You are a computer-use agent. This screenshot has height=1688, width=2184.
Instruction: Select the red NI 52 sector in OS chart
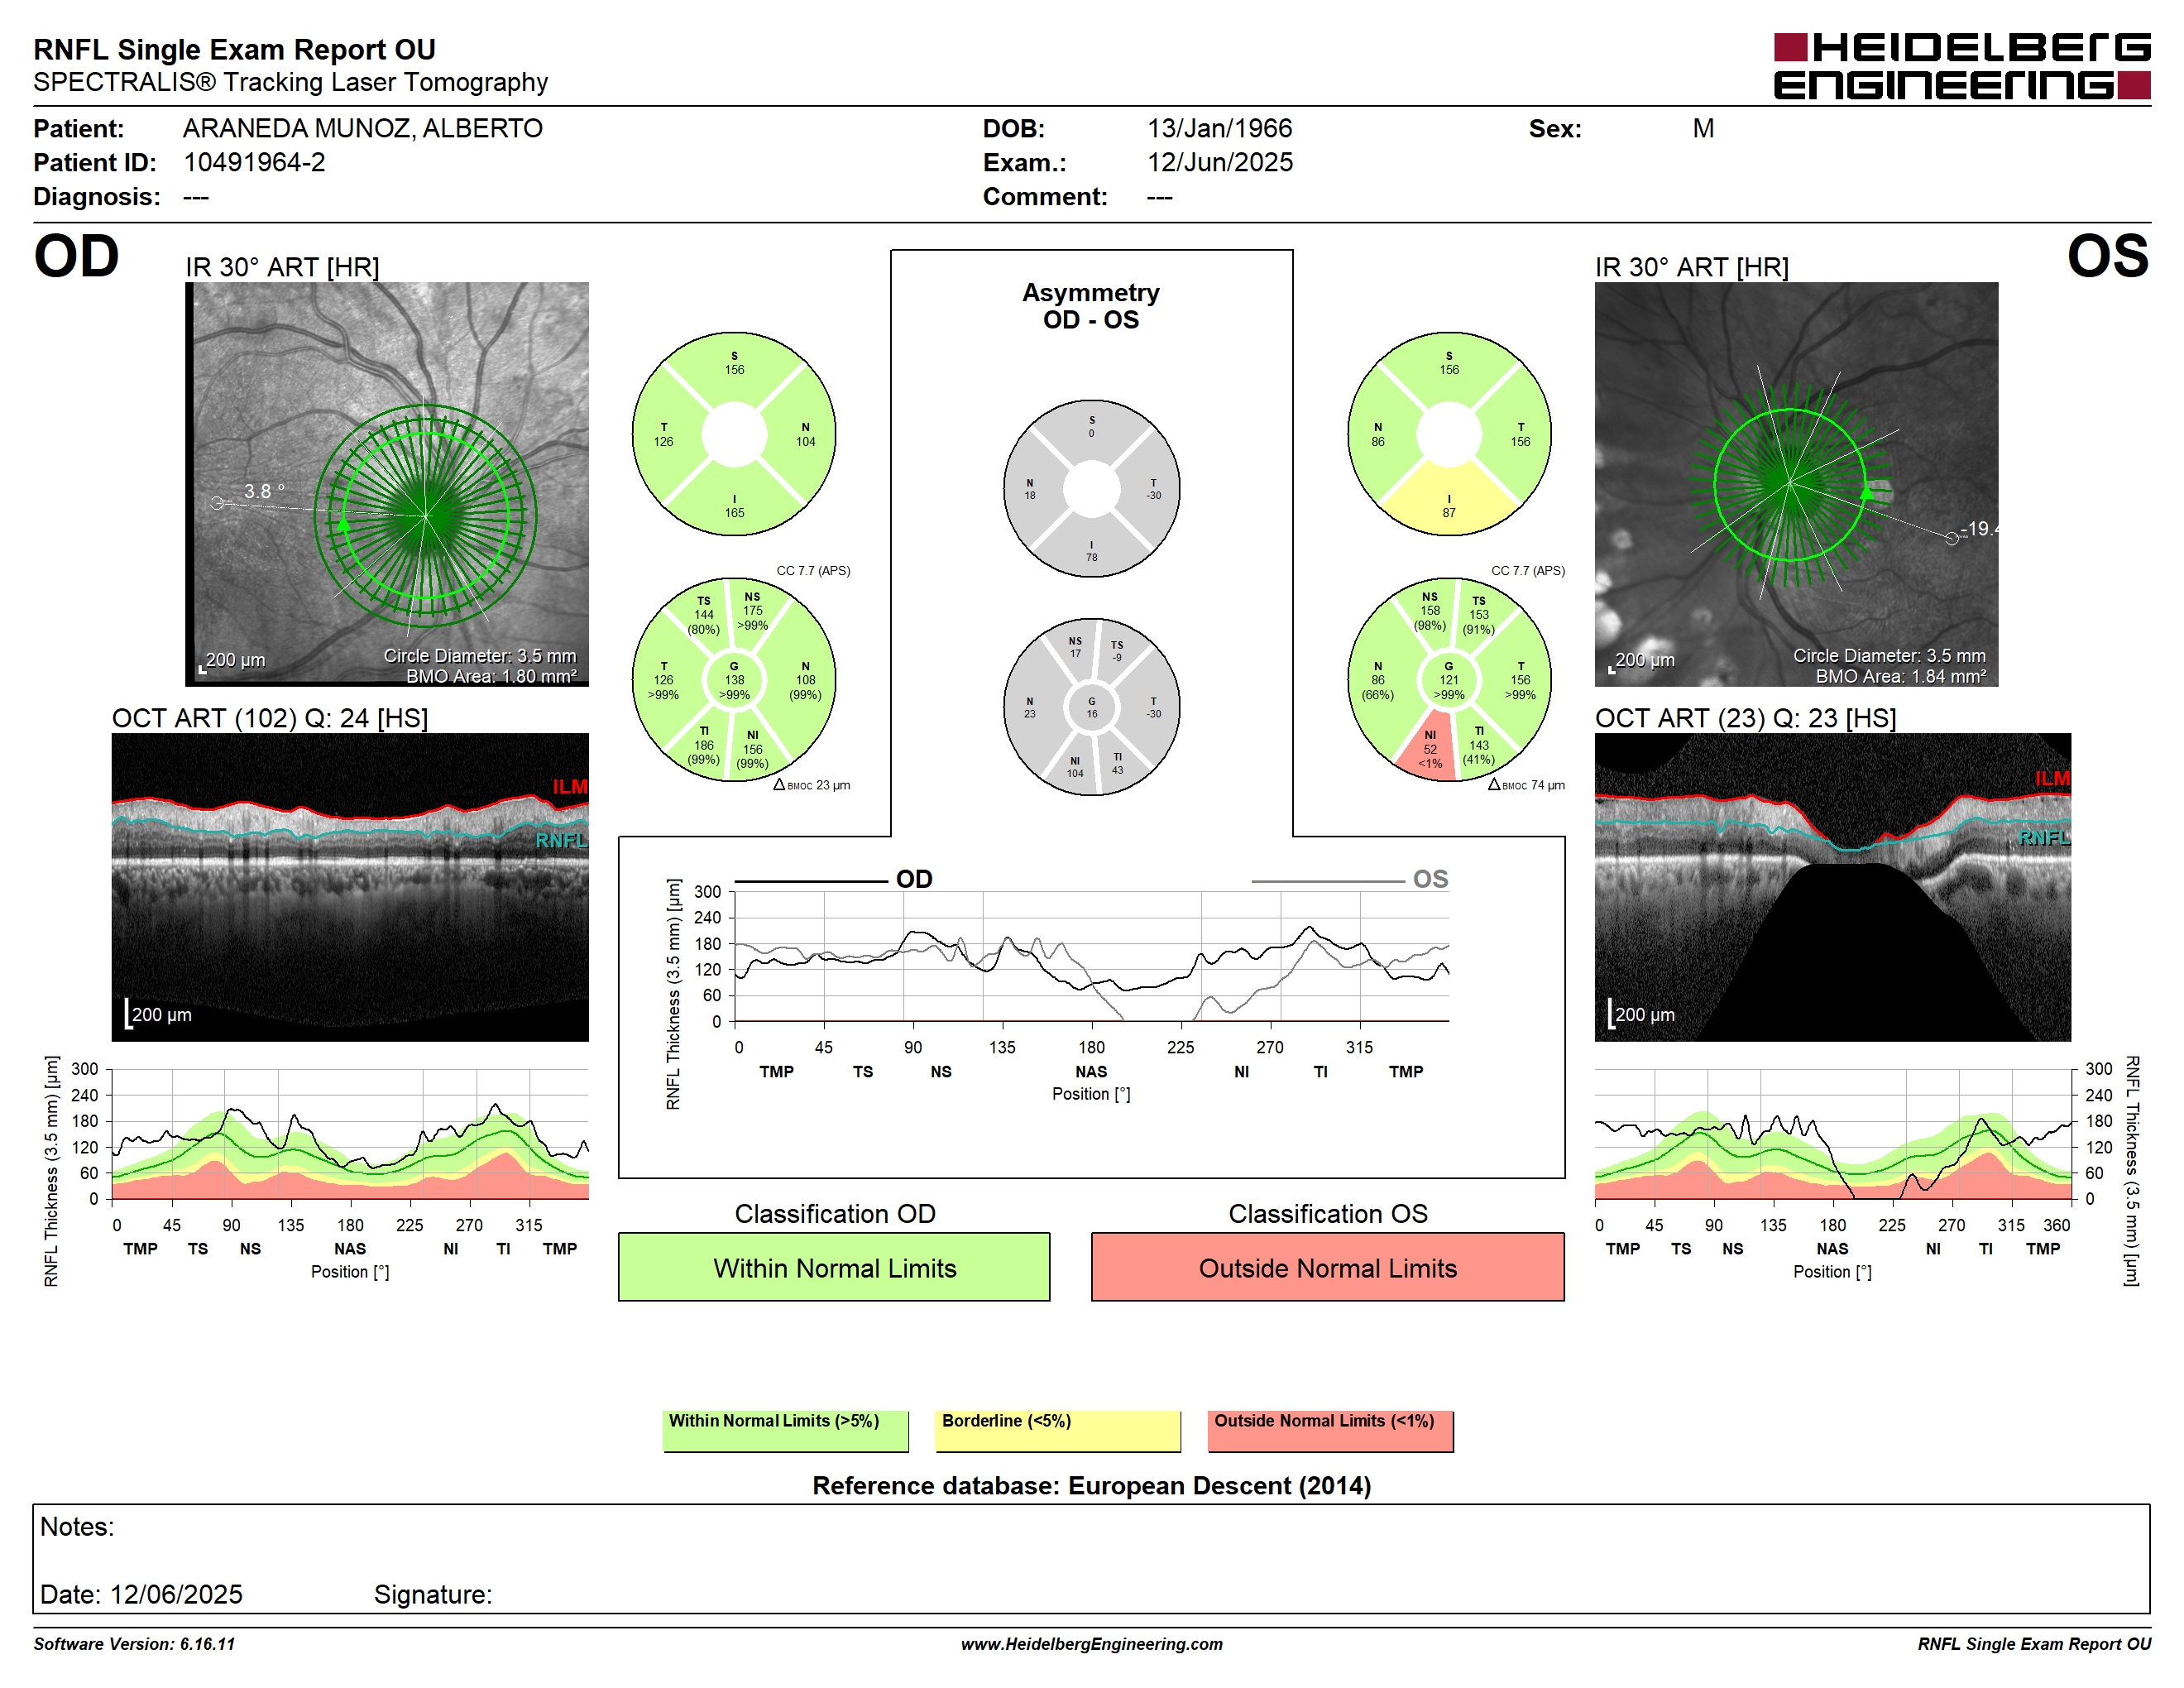click(x=1430, y=748)
